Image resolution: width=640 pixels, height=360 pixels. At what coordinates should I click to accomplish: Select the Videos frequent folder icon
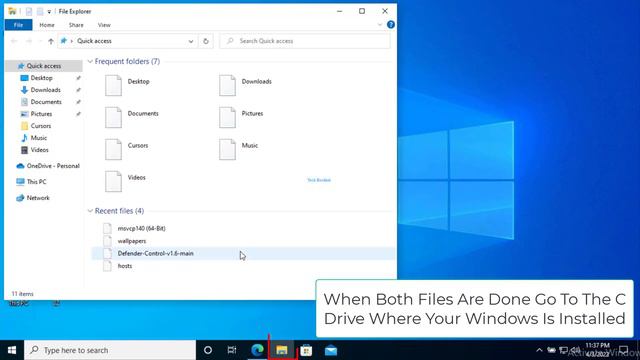point(113,181)
